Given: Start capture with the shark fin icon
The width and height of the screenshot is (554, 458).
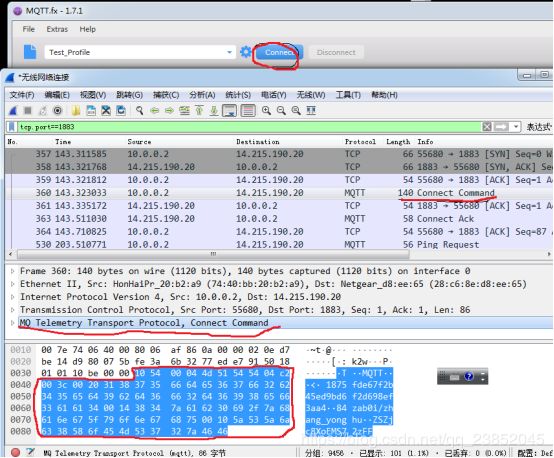Looking at the screenshot, I should coord(13,111).
